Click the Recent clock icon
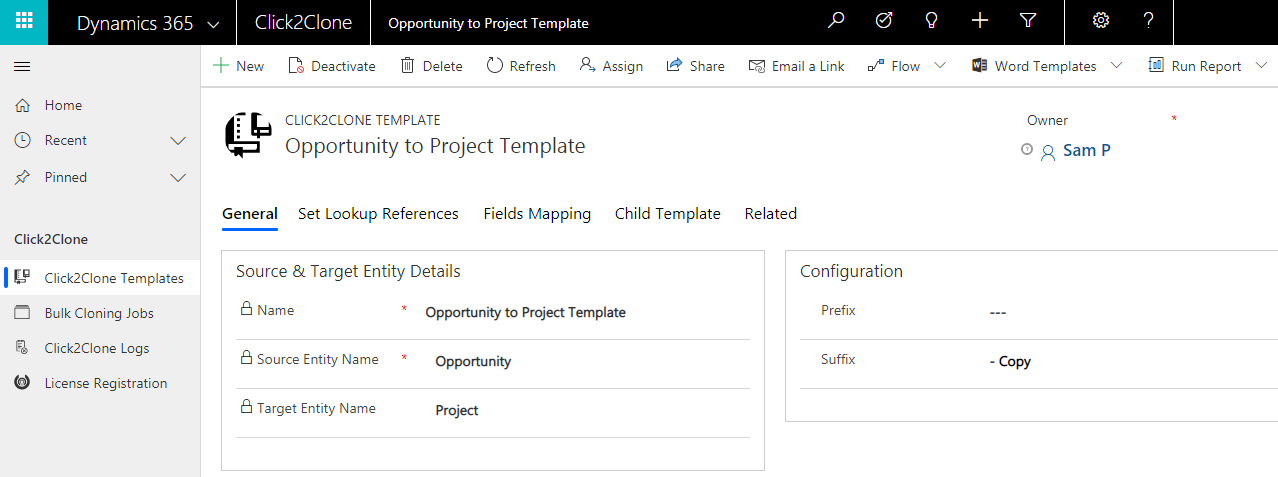1278x477 pixels. point(22,140)
